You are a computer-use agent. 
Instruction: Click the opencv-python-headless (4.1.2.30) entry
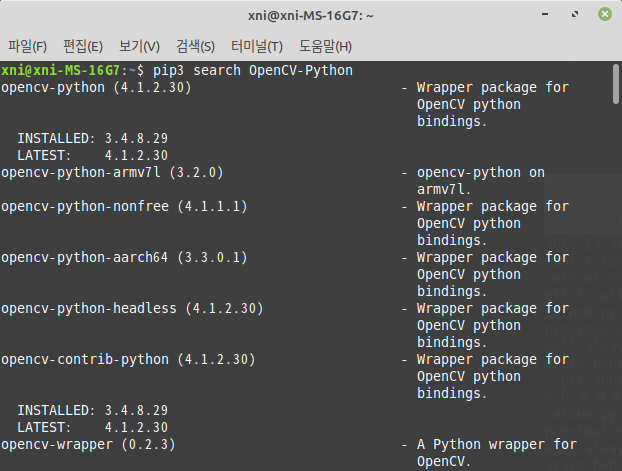tap(132, 308)
